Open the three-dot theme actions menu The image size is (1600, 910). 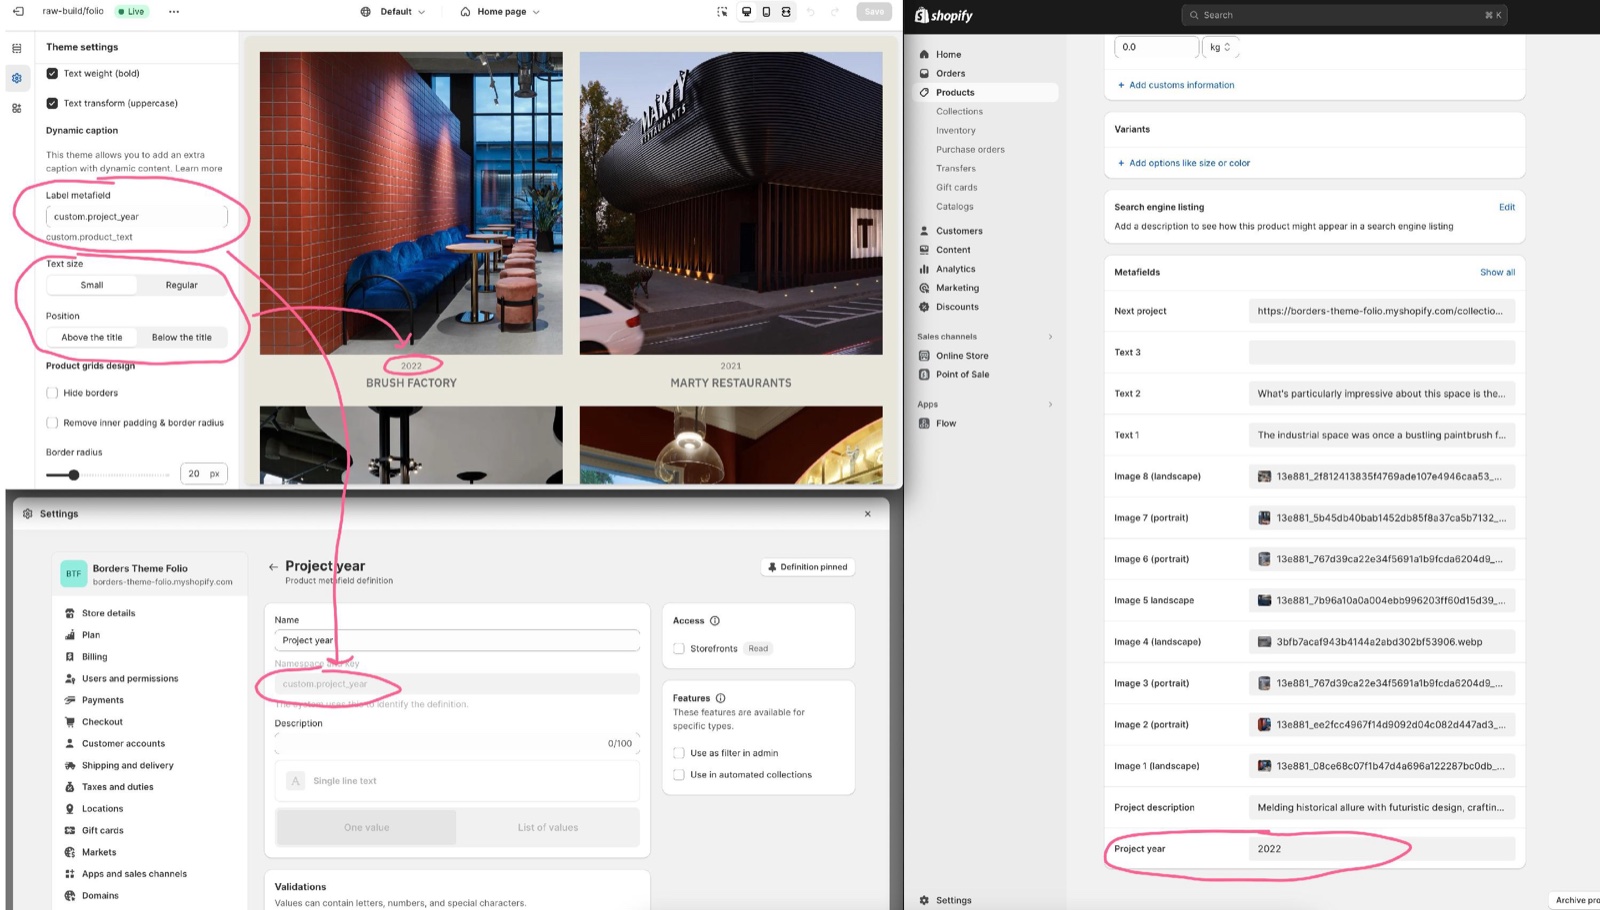coord(174,11)
